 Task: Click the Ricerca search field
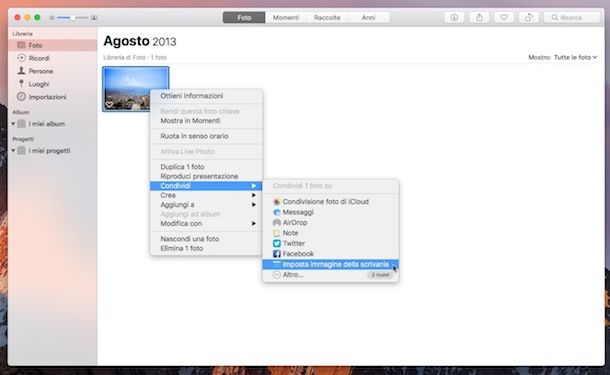(x=572, y=18)
